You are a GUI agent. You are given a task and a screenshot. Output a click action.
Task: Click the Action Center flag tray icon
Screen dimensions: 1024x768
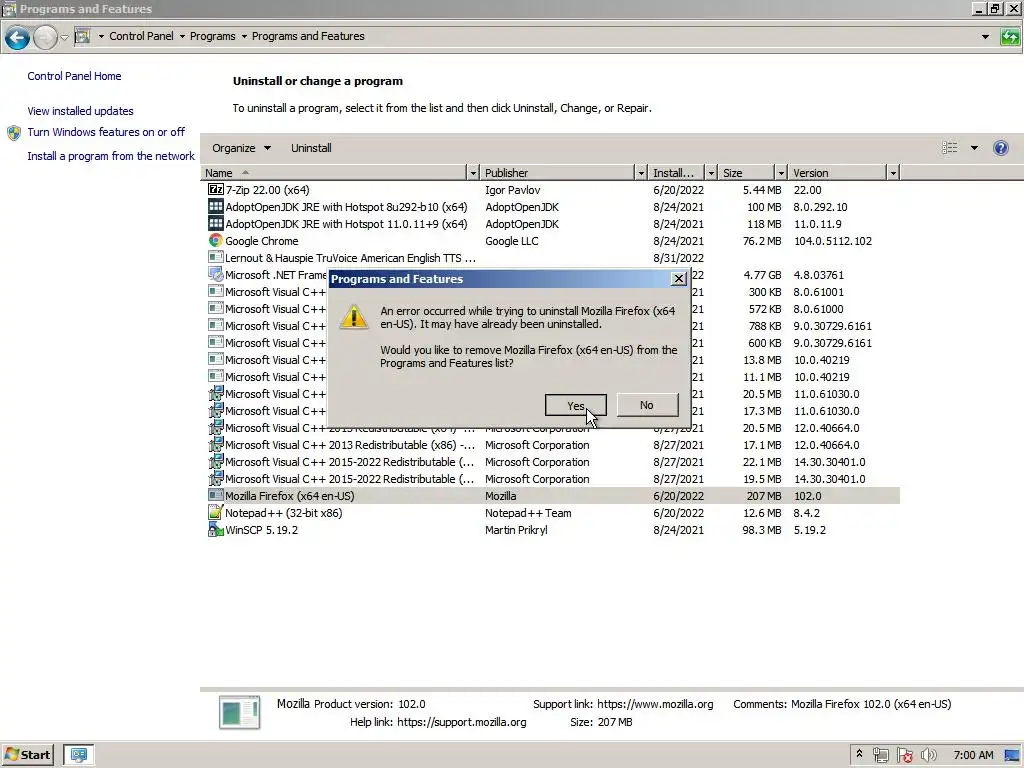904,756
